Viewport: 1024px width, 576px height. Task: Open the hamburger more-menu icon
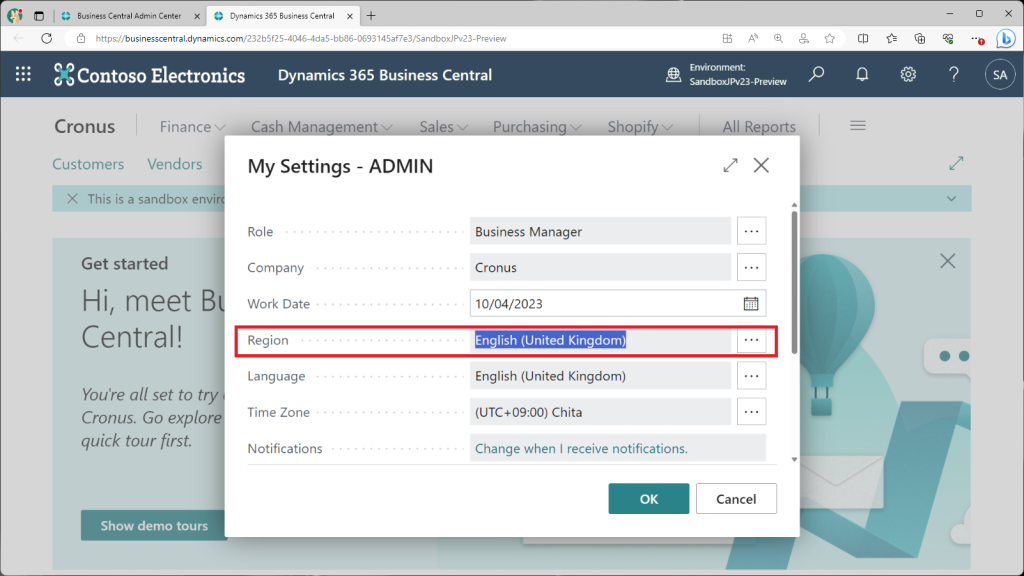pyautogui.click(x=858, y=125)
